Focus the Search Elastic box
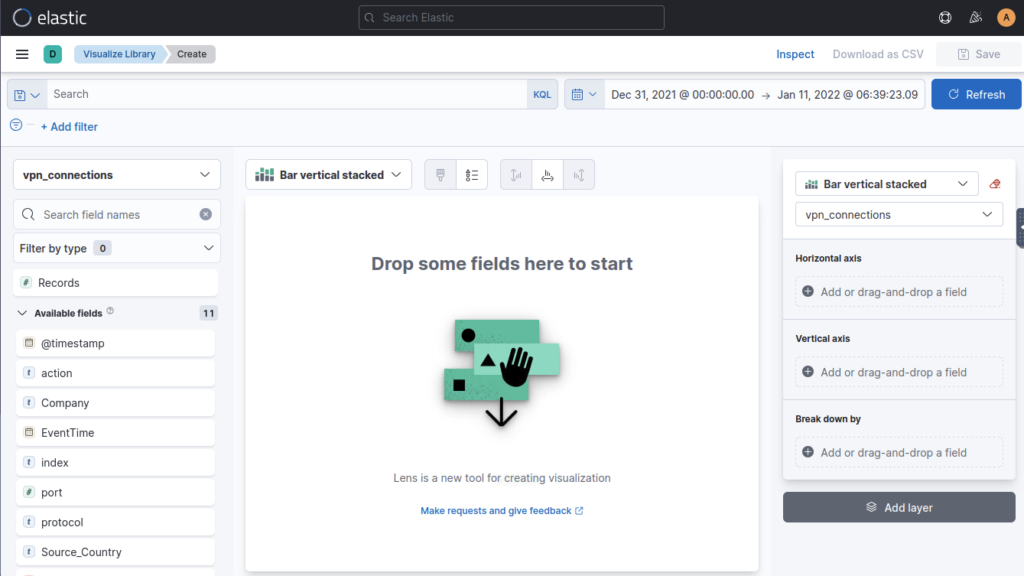1024x576 pixels. tap(511, 18)
